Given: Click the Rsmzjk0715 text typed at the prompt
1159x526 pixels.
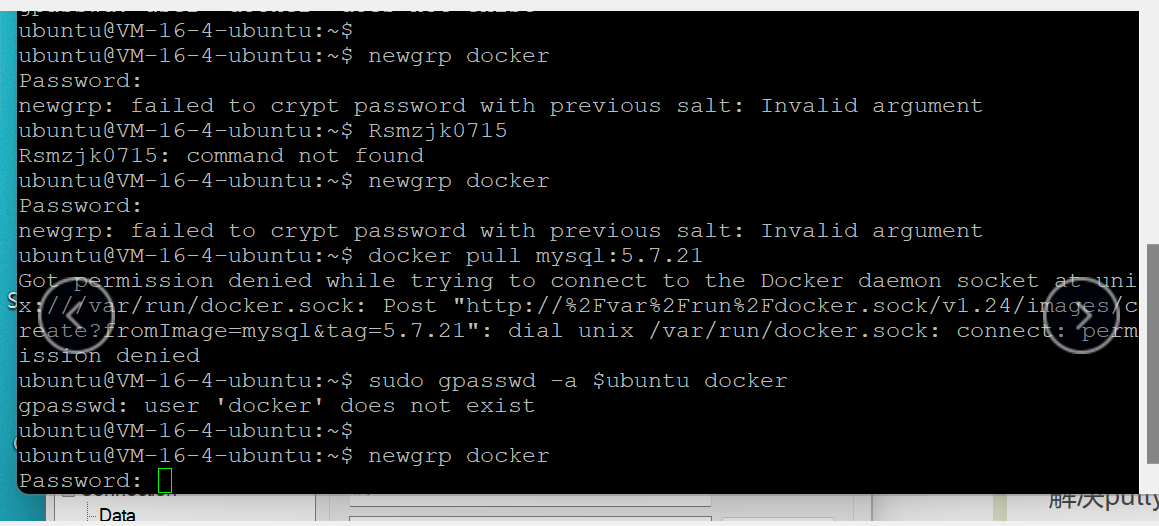Looking at the screenshot, I should point(437,131).
